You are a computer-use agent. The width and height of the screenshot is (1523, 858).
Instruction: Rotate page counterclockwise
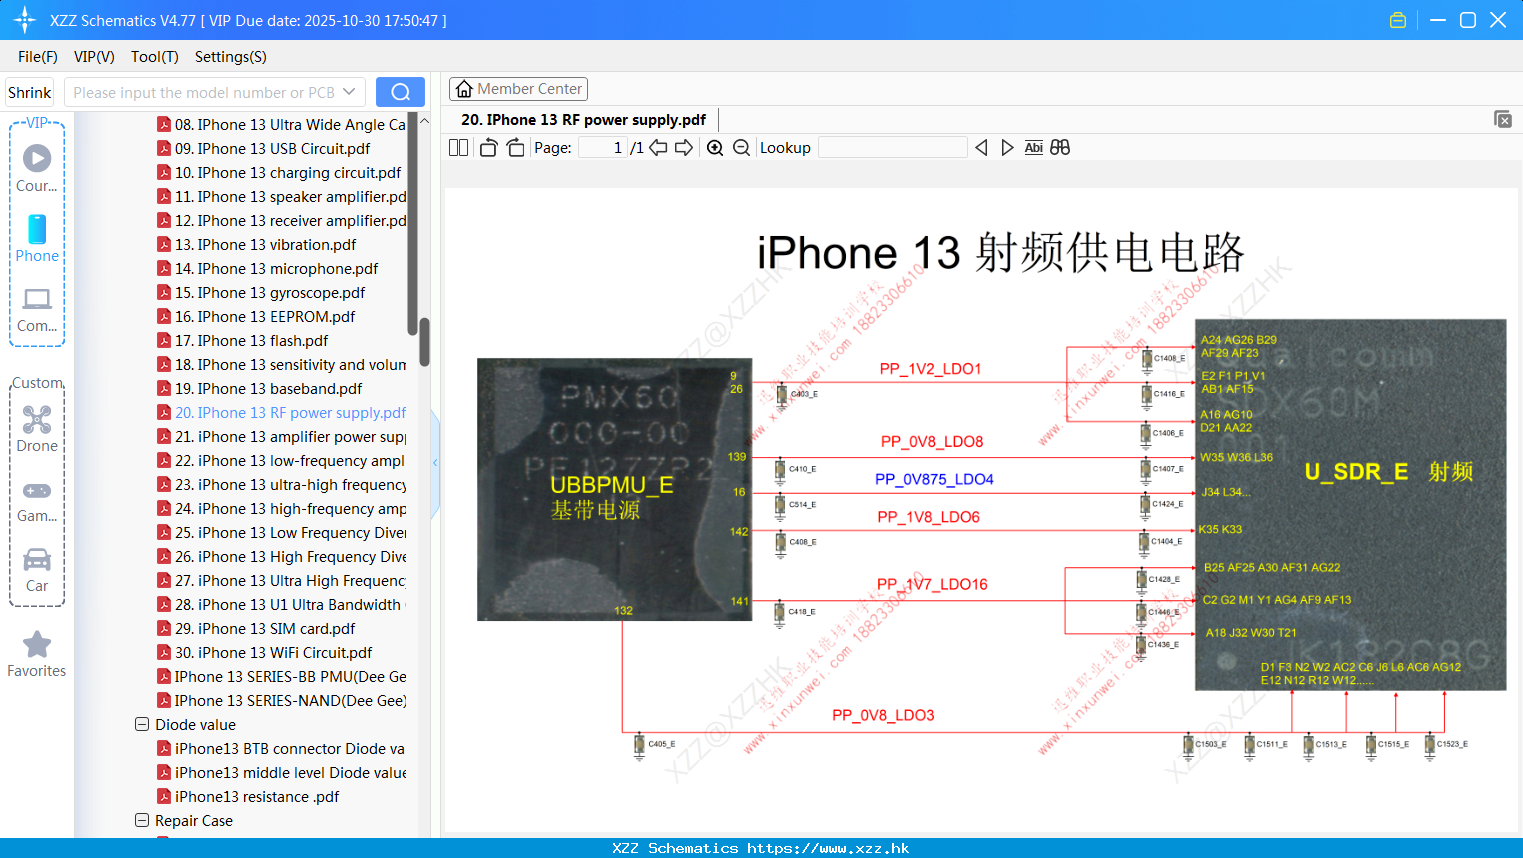(x=488, y=147)
